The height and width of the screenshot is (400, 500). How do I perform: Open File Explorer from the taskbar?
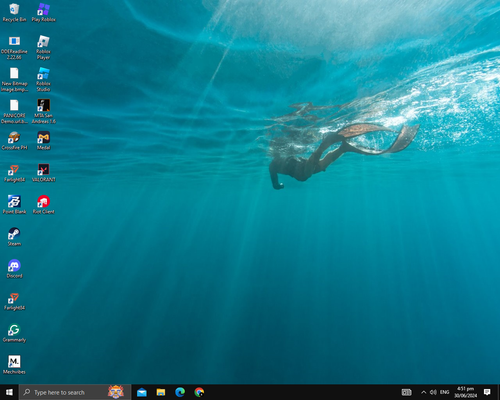161,392
